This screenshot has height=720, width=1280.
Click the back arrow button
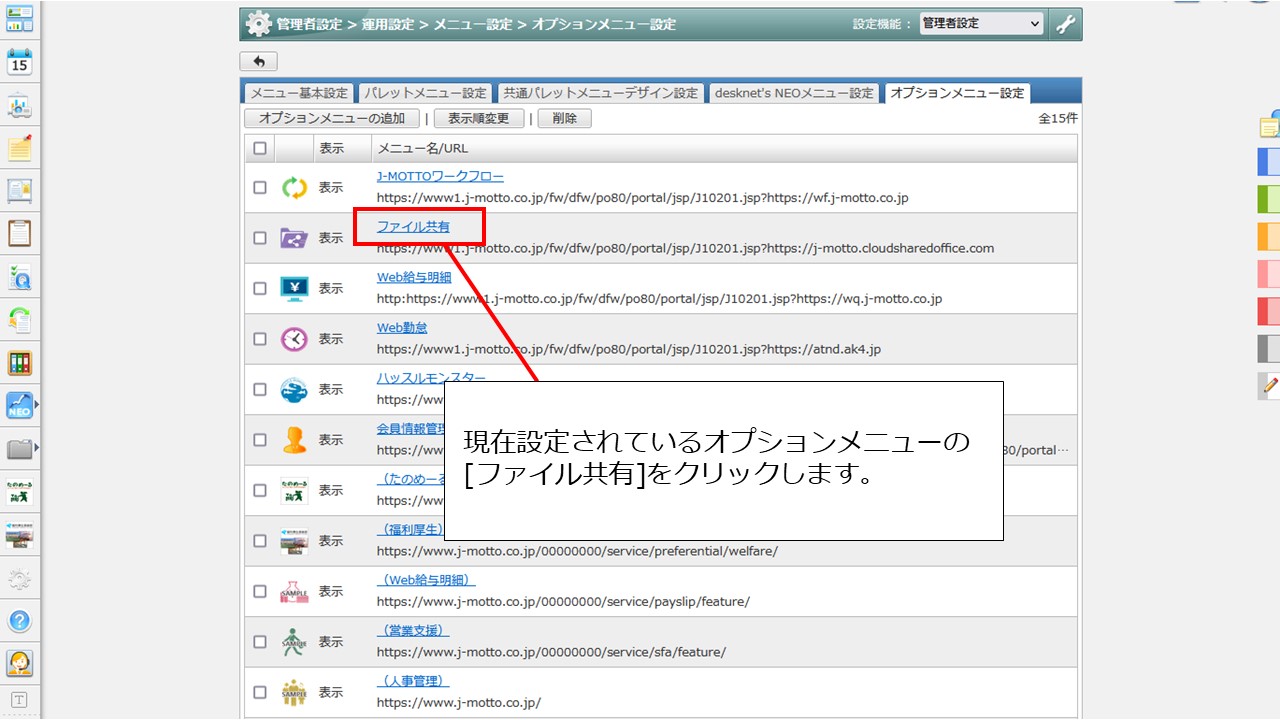click(x=259, y=62)
